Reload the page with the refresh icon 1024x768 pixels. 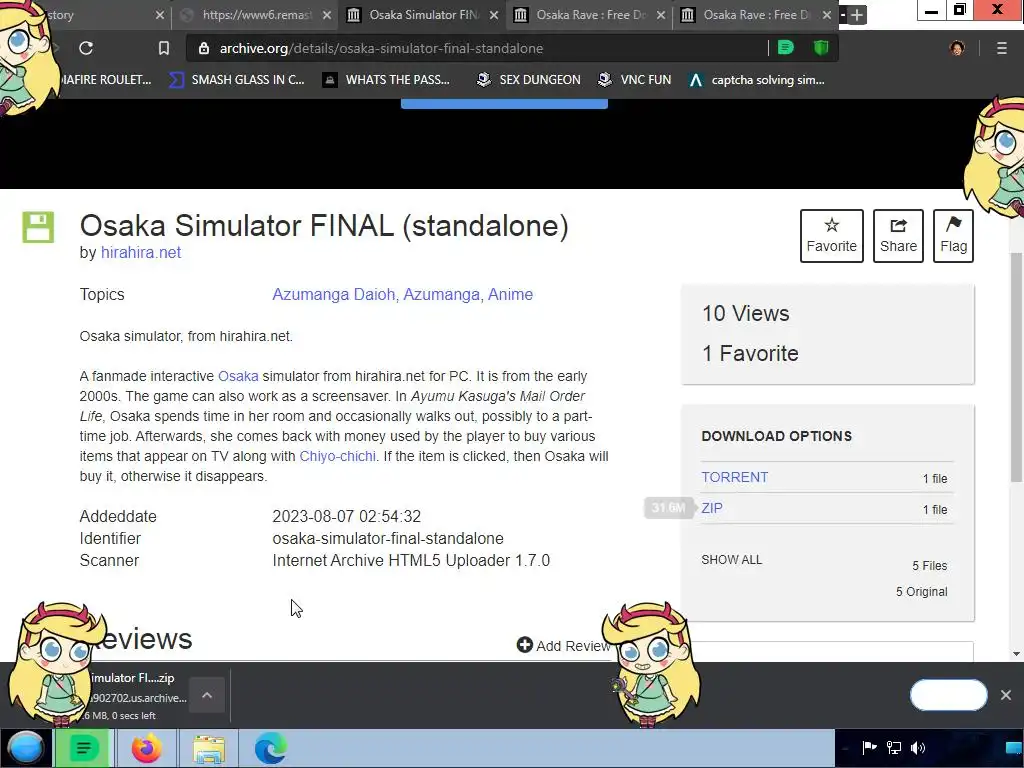86,48
